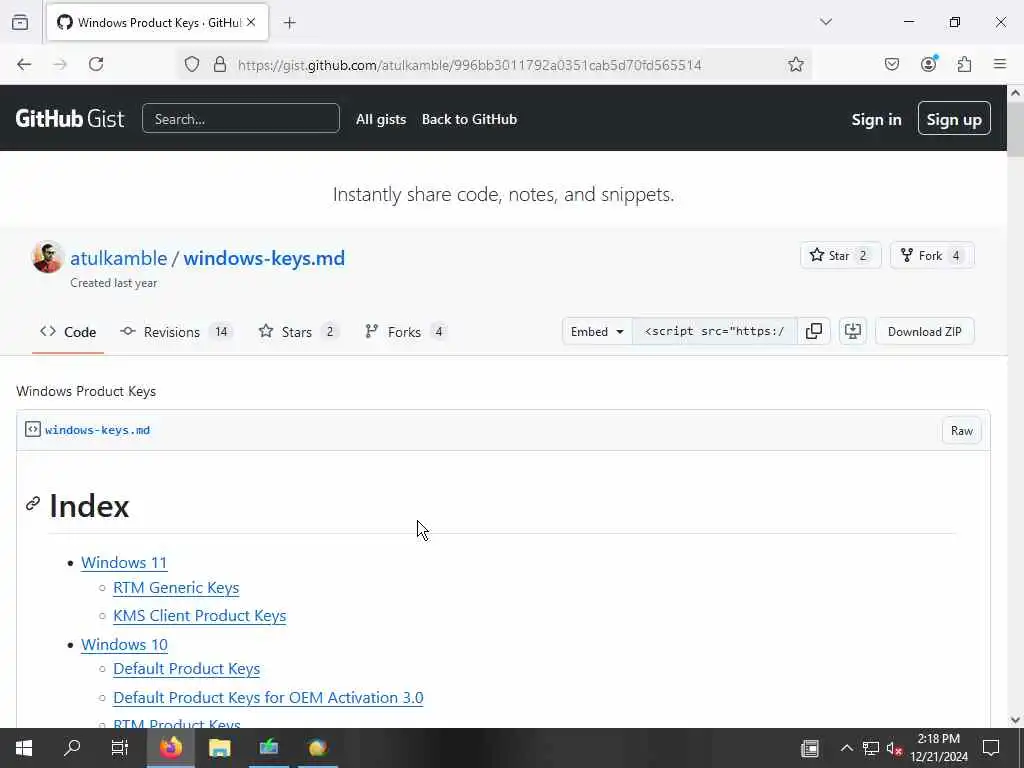Open File Explorer from the taskbar

point(219,748)
